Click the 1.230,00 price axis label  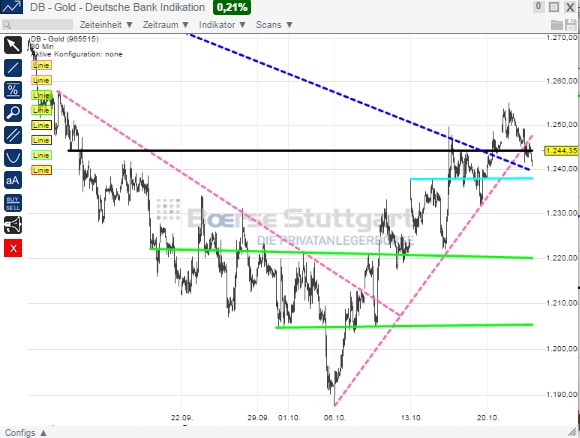pos(562,213)
